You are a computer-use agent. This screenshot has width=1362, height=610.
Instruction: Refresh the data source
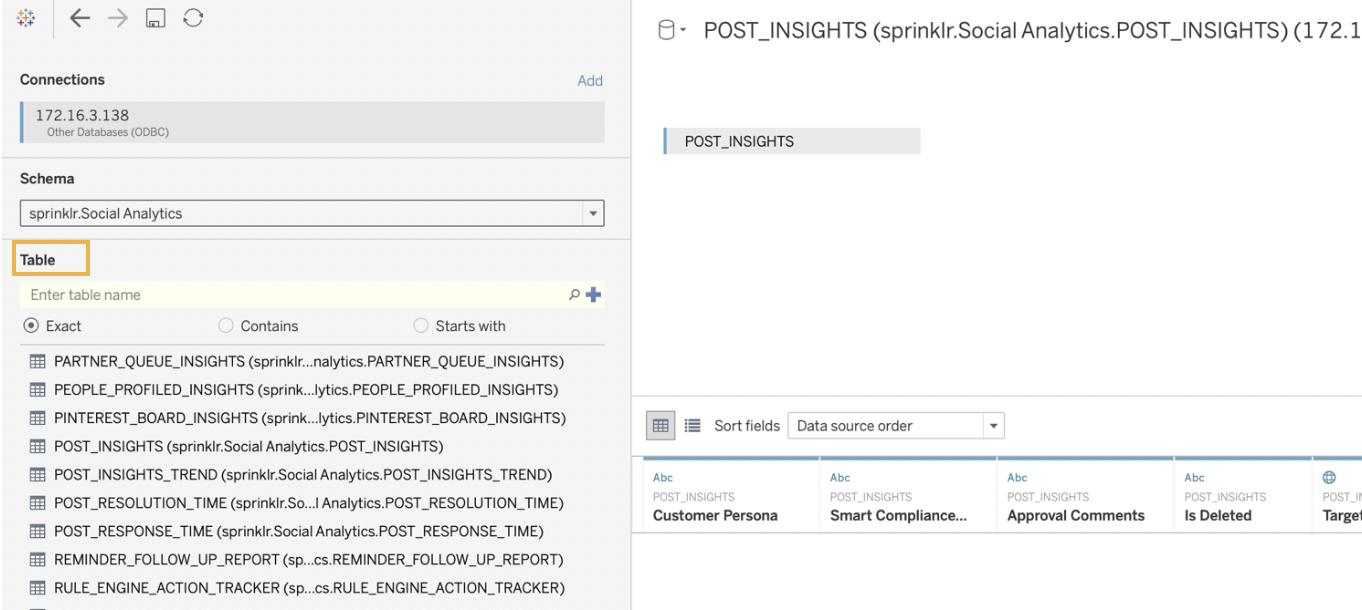click(x=194, y=18)
